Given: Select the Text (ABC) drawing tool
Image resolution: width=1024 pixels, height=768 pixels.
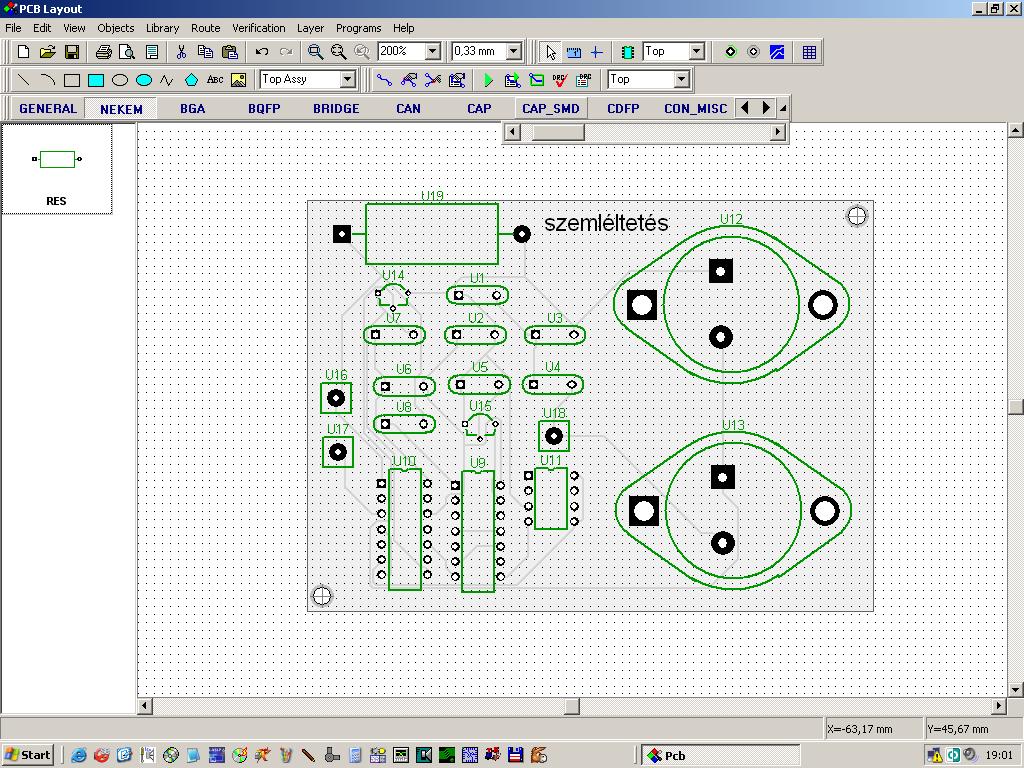Looking at the screenshot, I should point(215,80).
